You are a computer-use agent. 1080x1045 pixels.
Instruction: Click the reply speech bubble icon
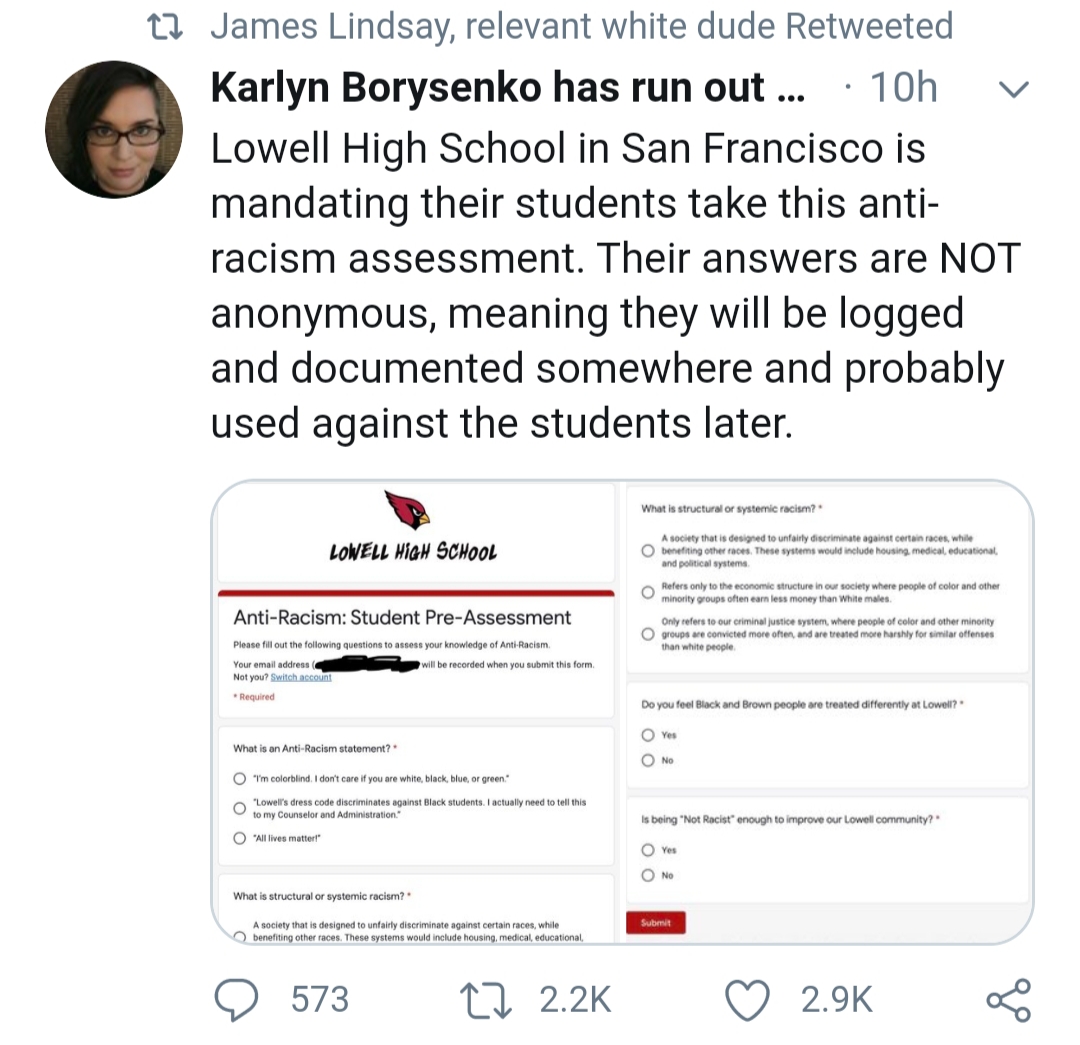(x=238, y=998)
